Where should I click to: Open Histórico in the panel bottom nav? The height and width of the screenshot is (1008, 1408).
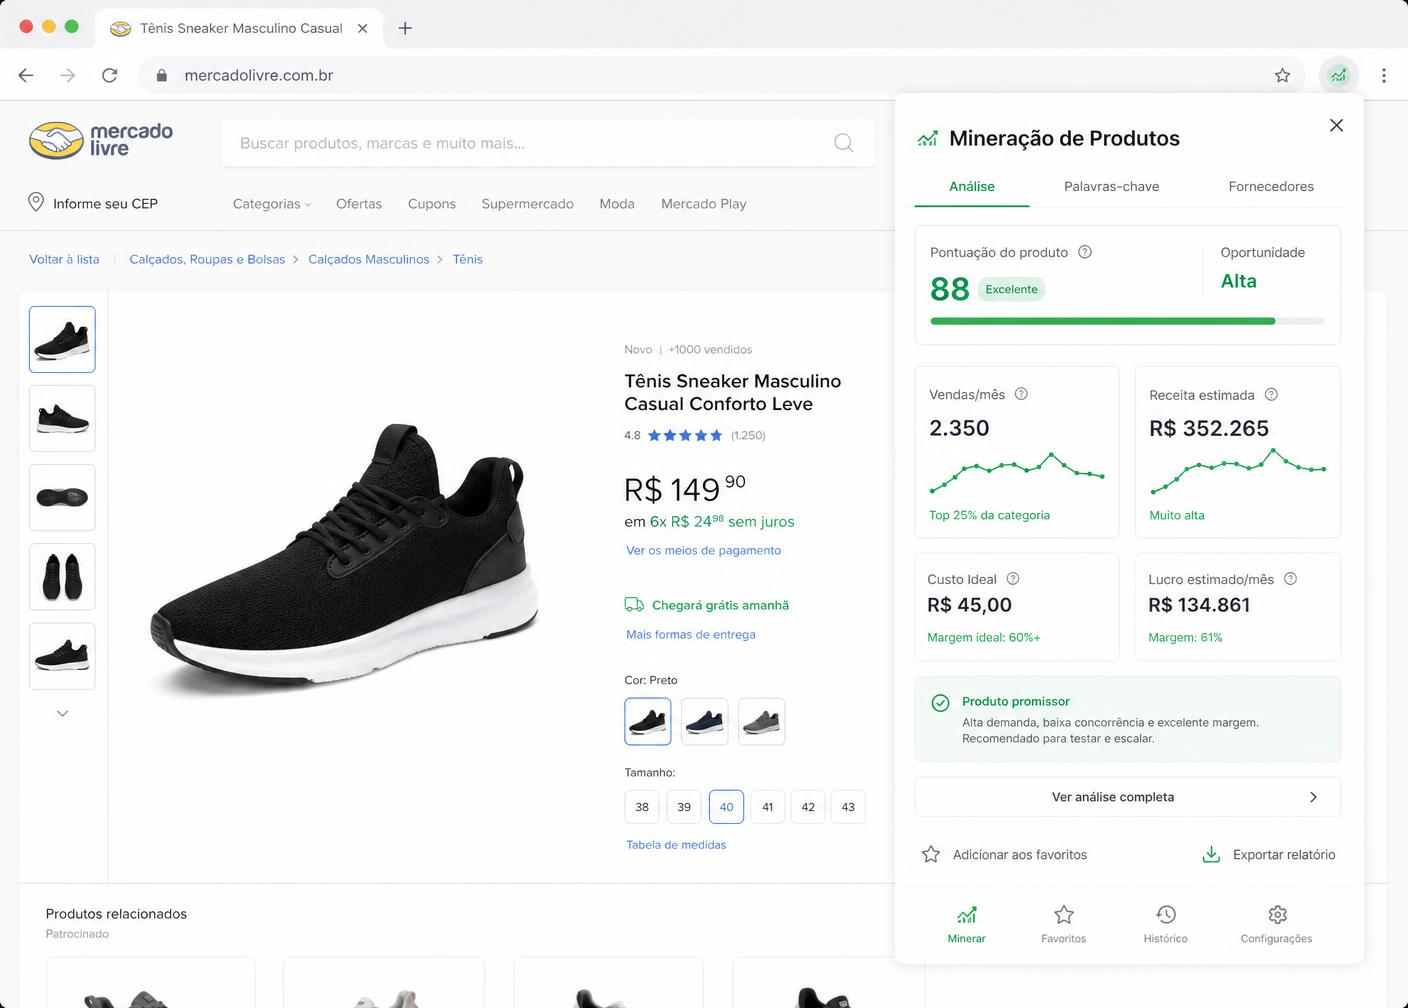coord(1166,924)
